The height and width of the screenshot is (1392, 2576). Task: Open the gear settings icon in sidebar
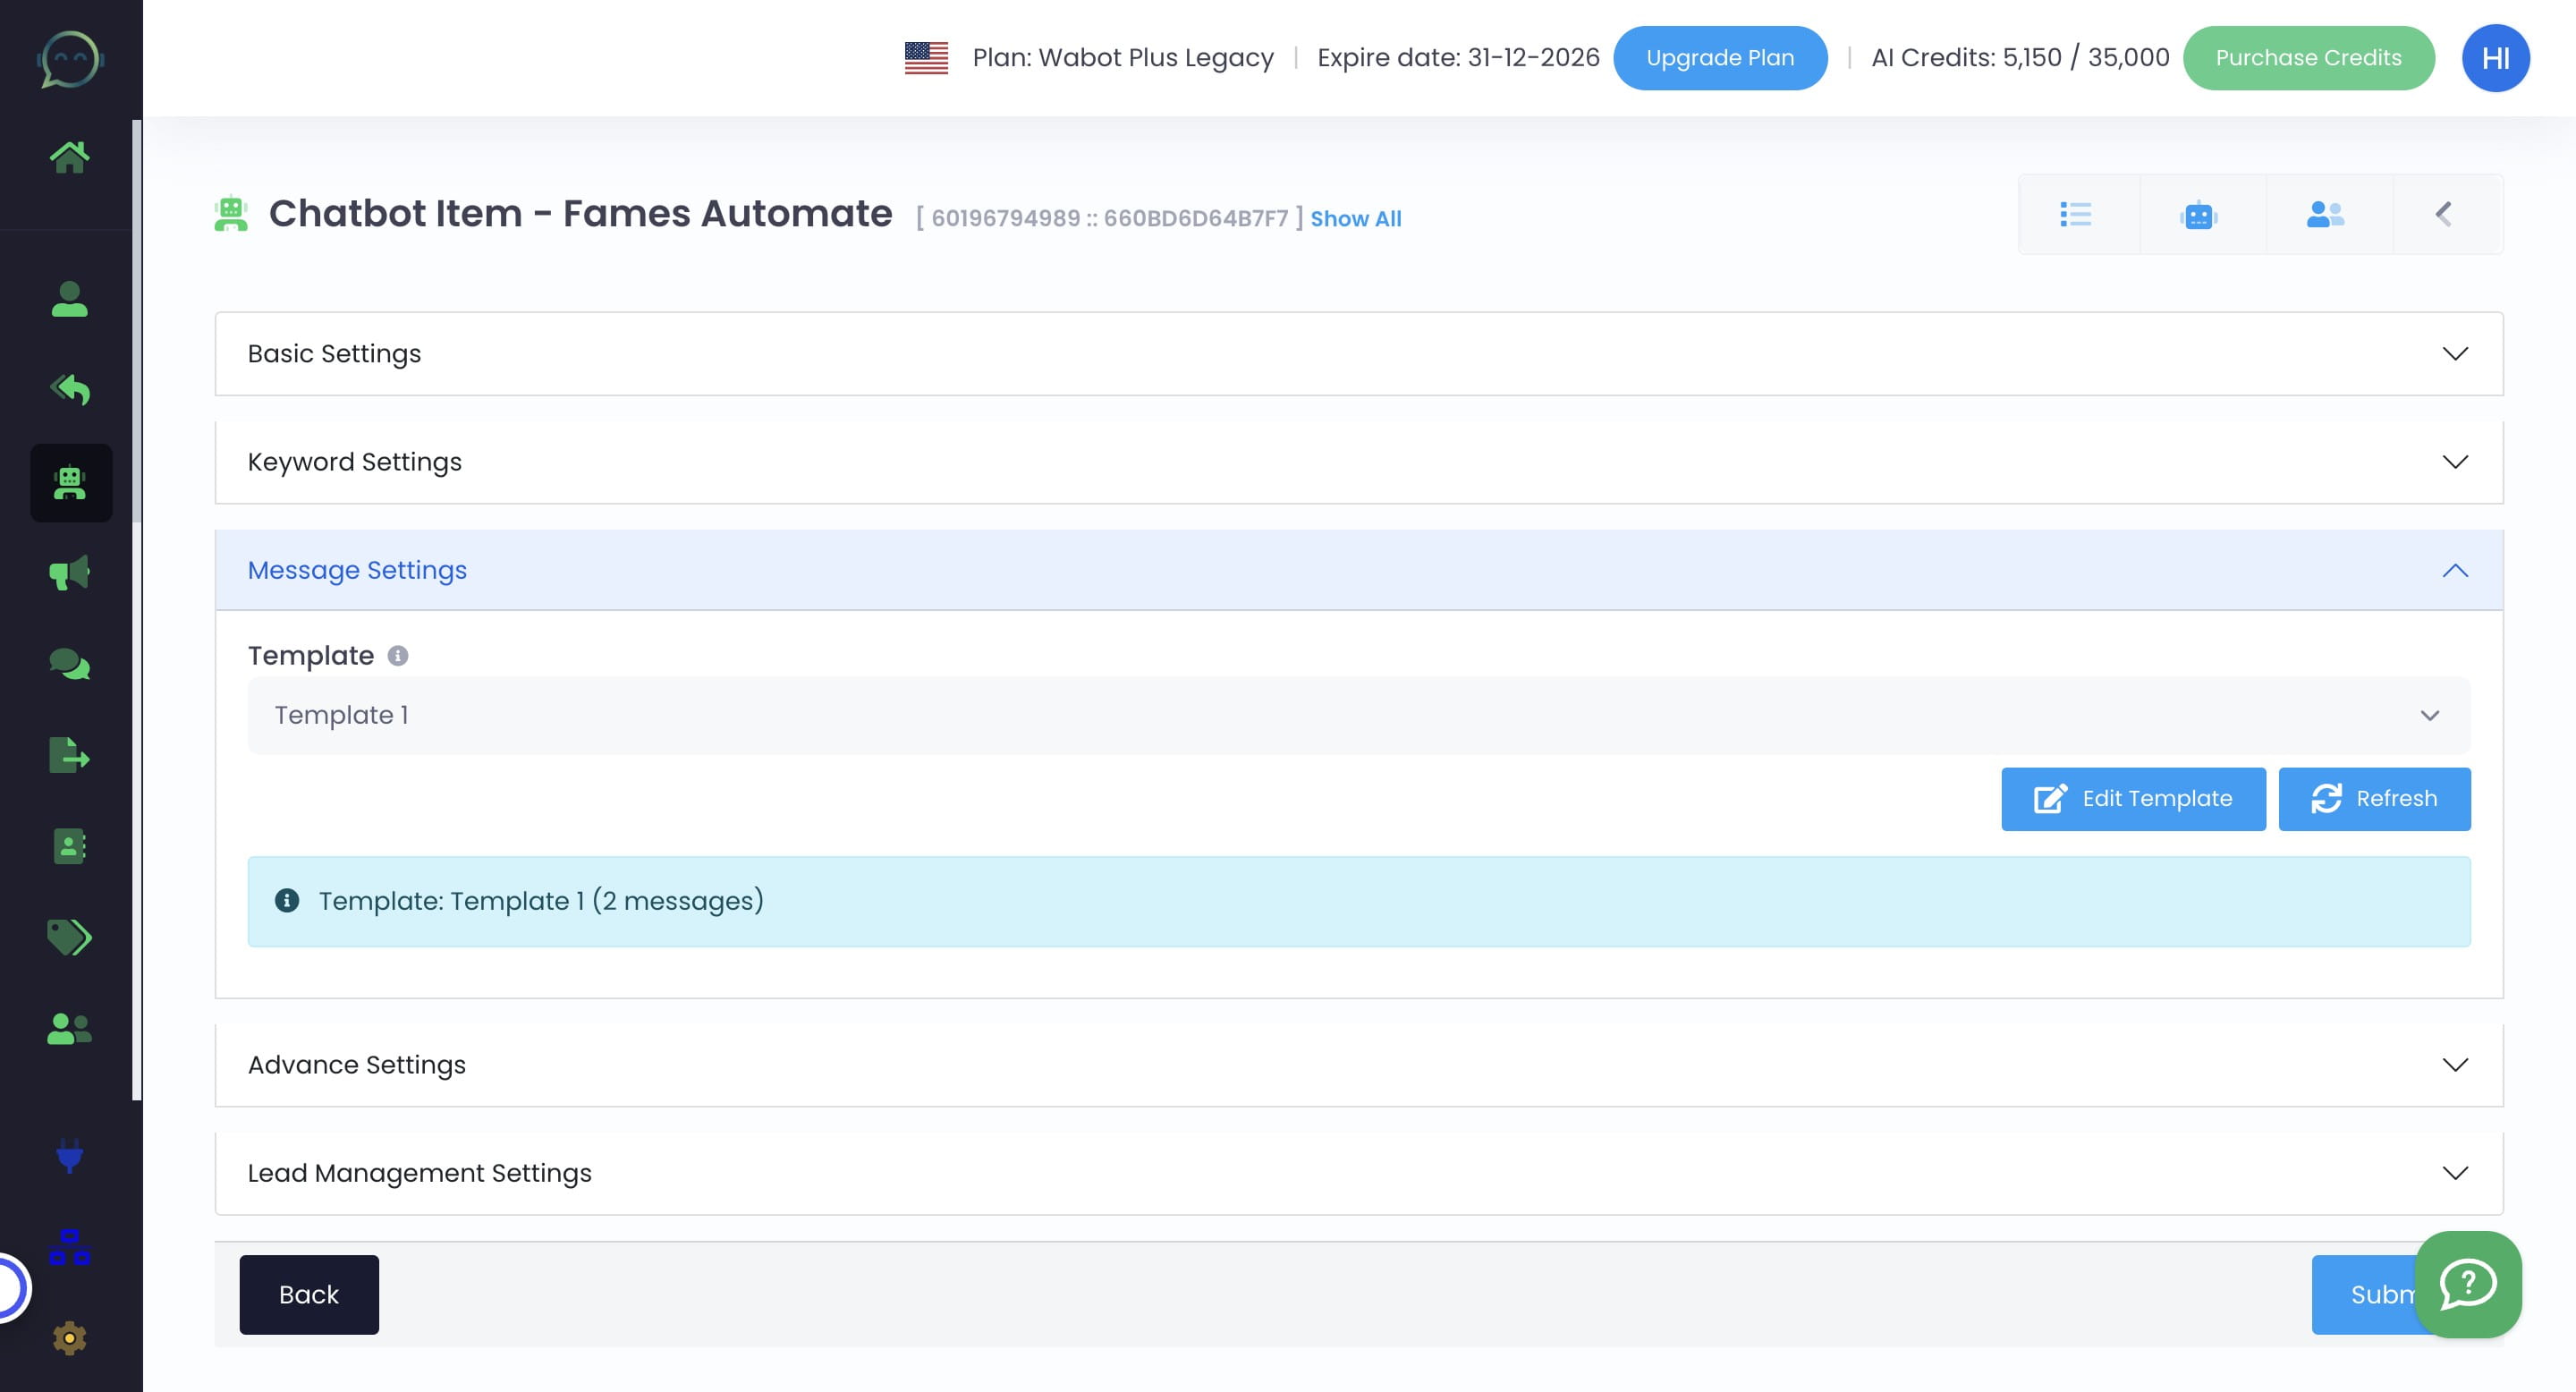click(69, 1338)
